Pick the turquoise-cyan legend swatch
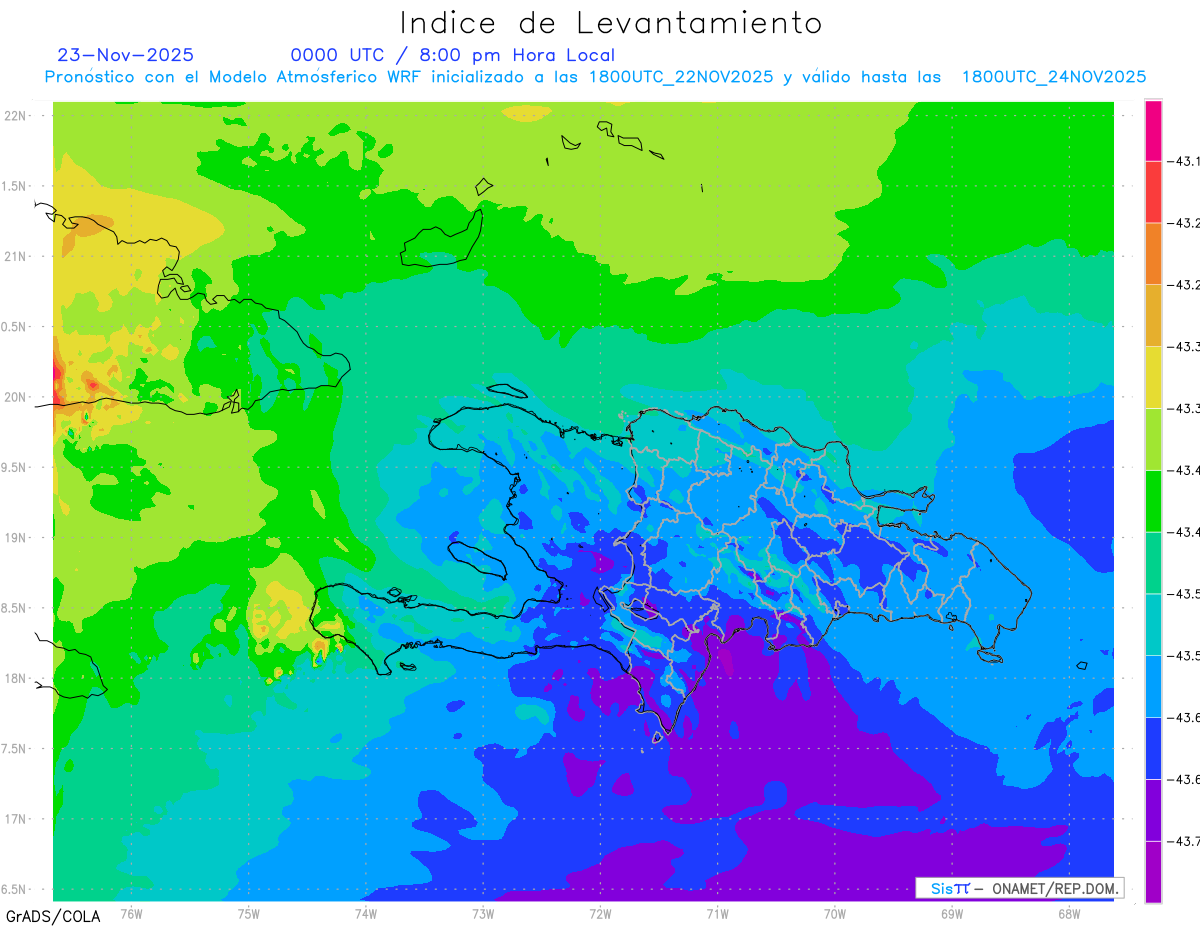 (x=1153, y=624)
